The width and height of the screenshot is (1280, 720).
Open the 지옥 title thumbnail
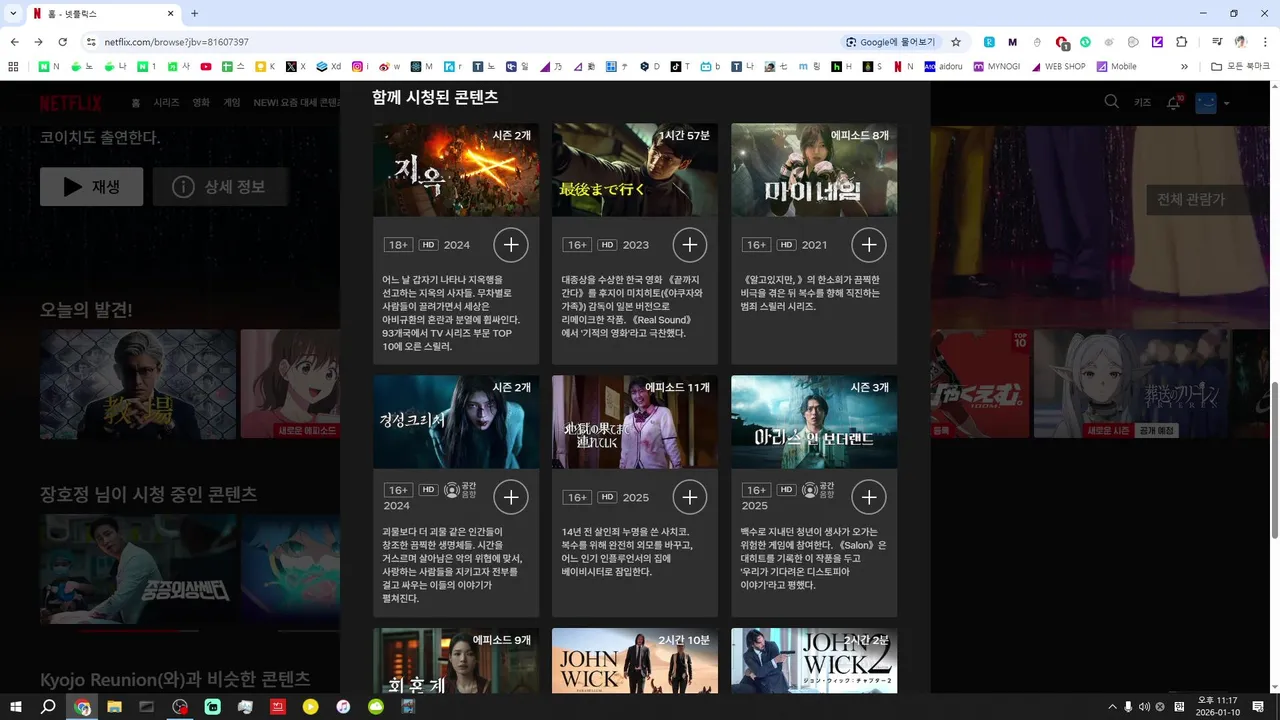456,170
